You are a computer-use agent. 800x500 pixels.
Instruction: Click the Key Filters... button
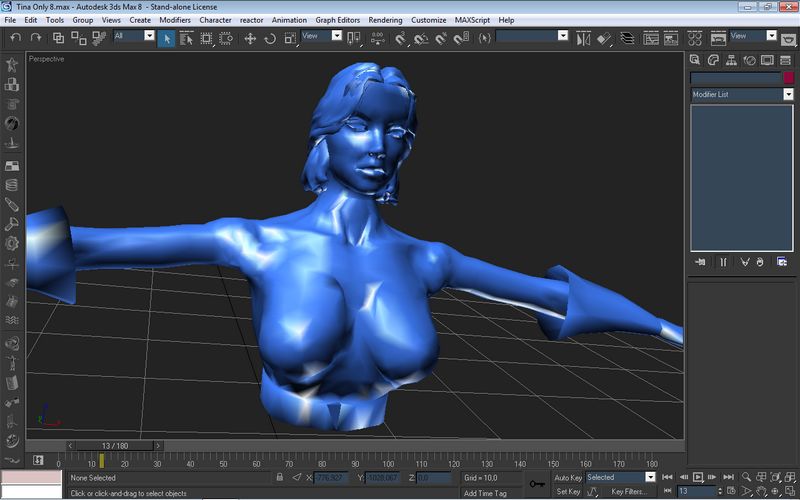(x=628, y=491)
